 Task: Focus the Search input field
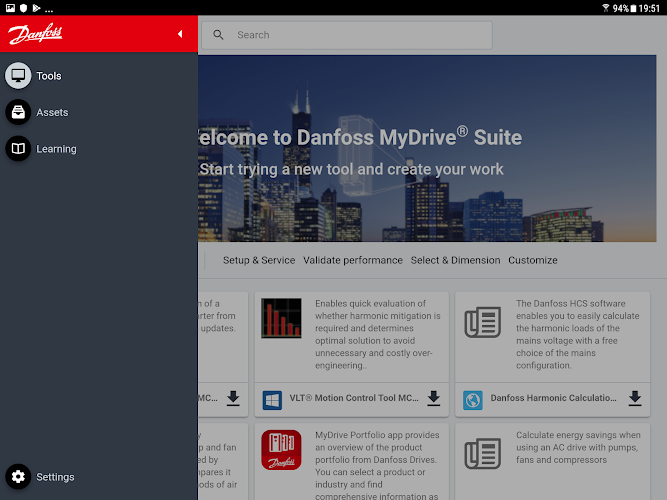coord(347,35)
